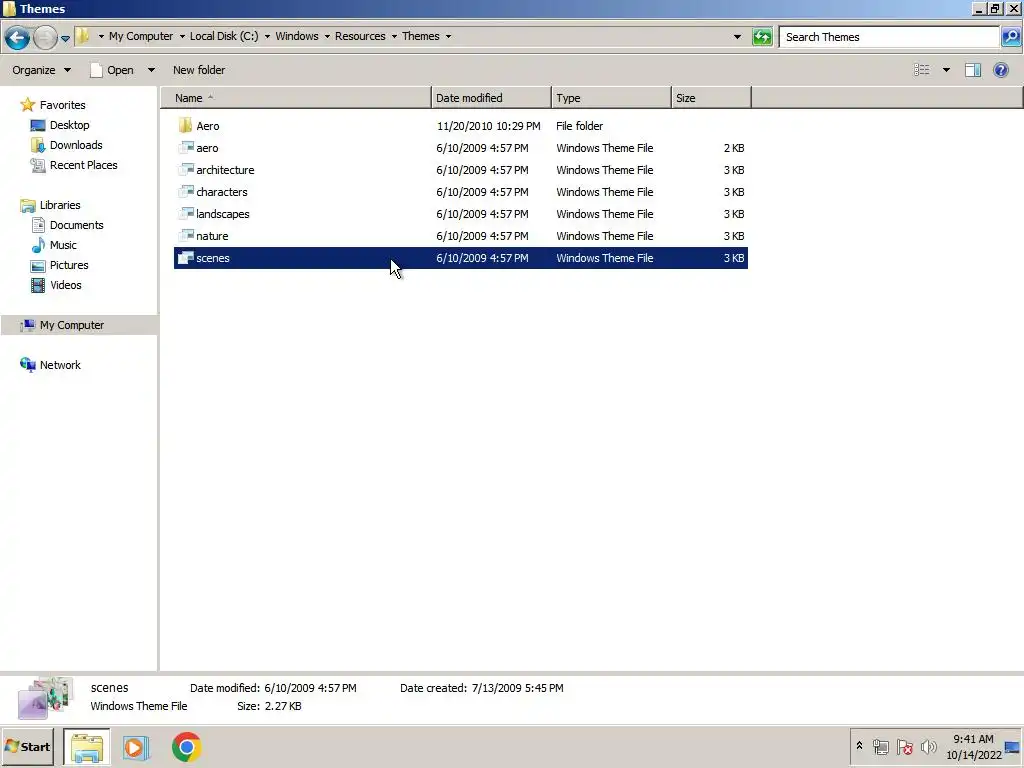Sort by the Date modified column
Screen dimensions: 1024x768
(x=491, y=98)
